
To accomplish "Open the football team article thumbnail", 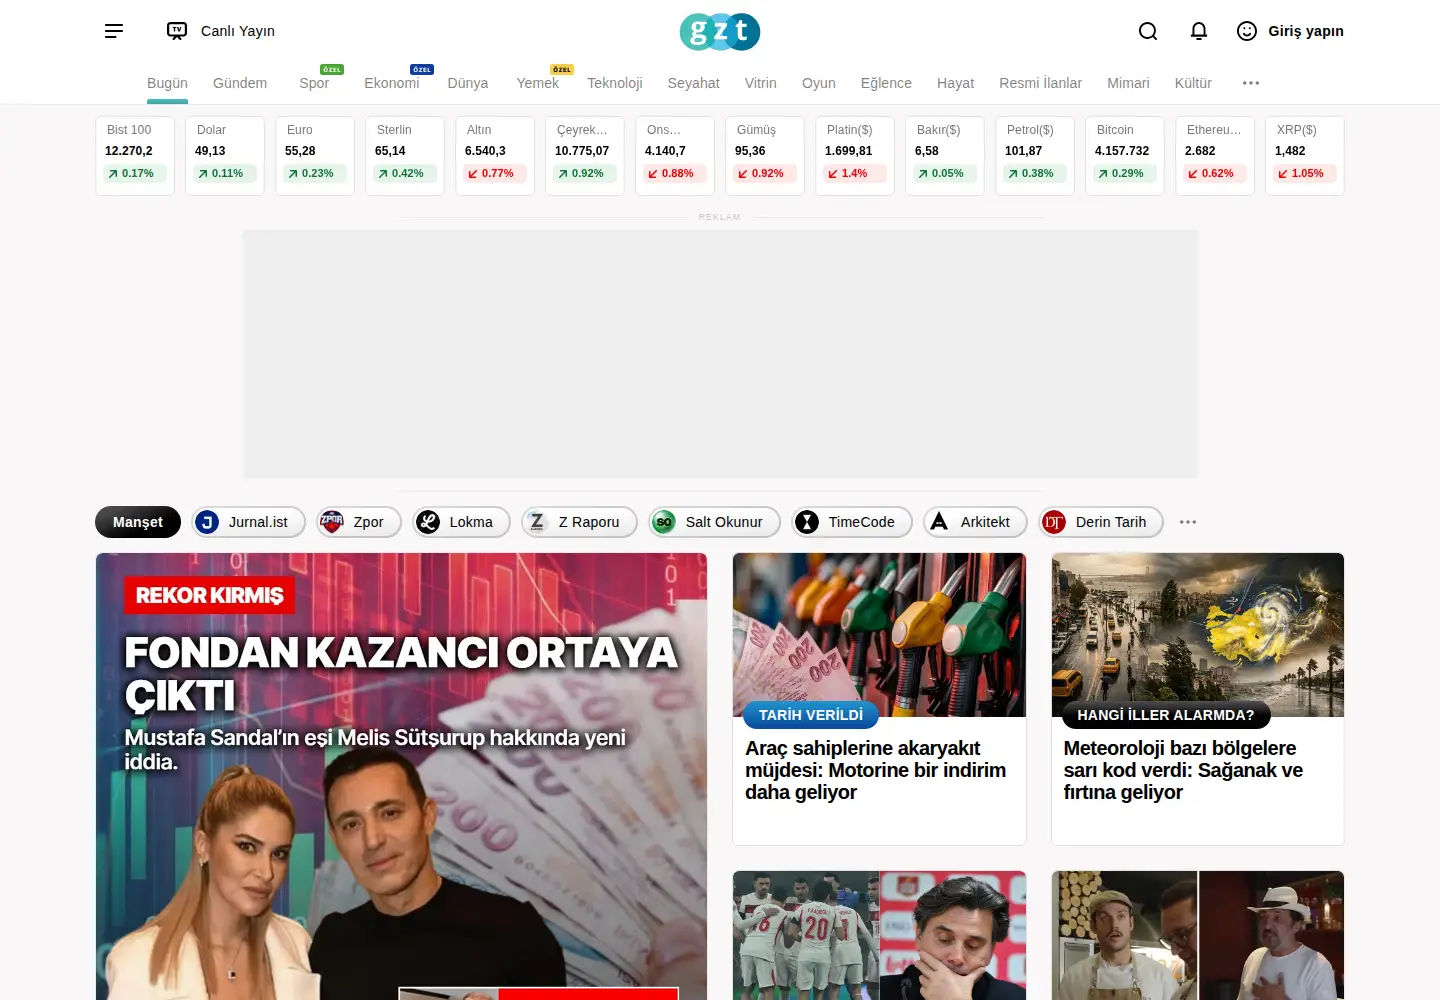I will pos(879,935).
